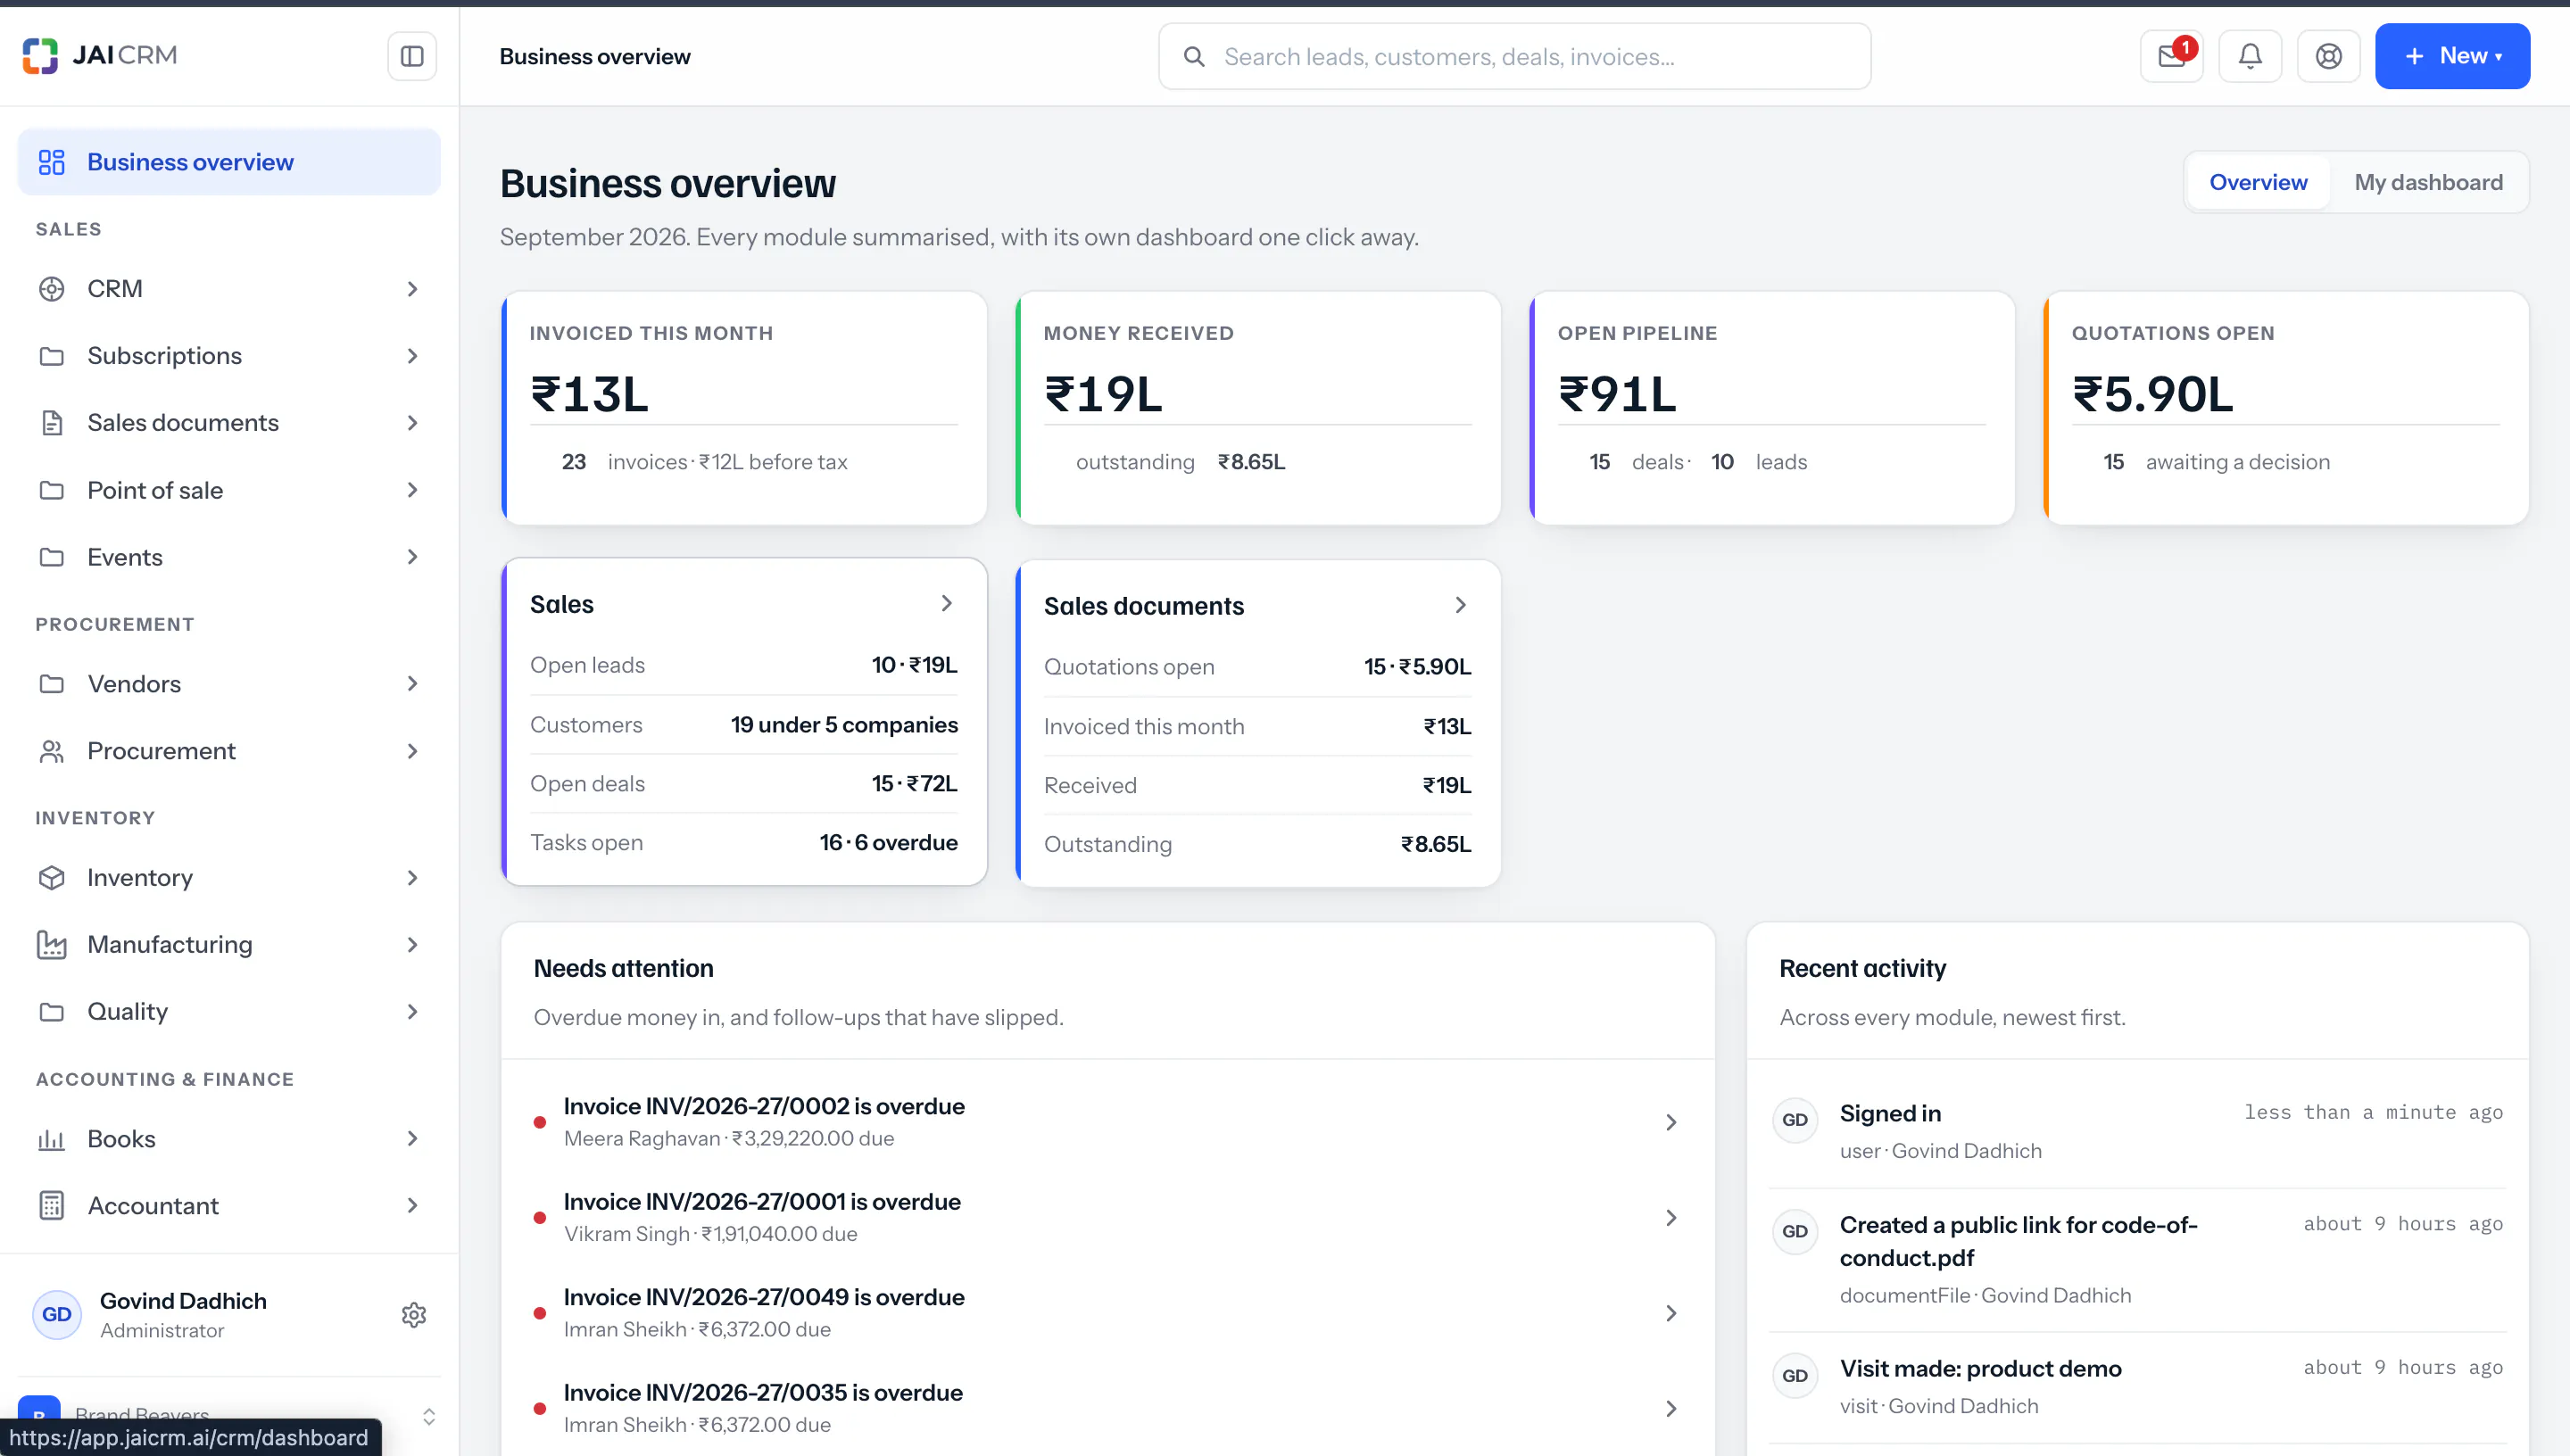Click the Manufacturing factory icon
Image resolution: width=2570 pixels, height=1456 pixels.
(52, 944)
